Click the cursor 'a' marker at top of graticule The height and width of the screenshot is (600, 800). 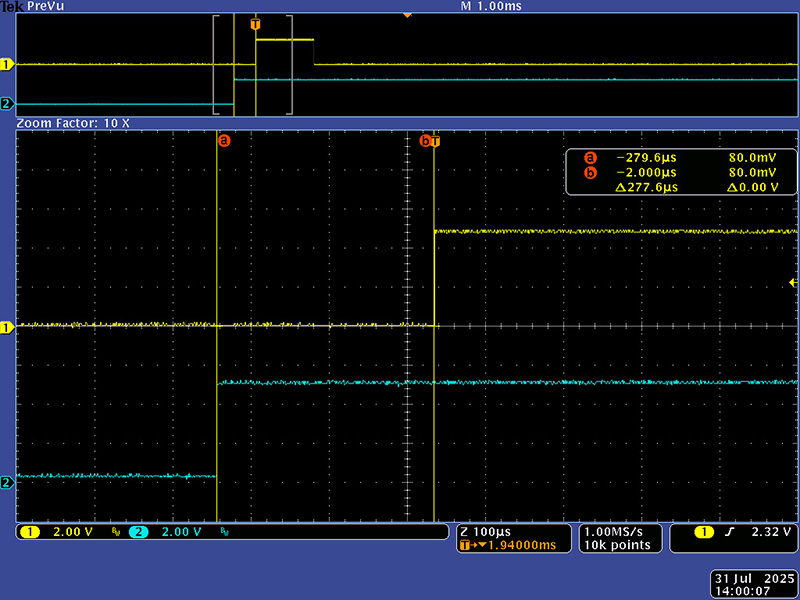tap(224, 141)
